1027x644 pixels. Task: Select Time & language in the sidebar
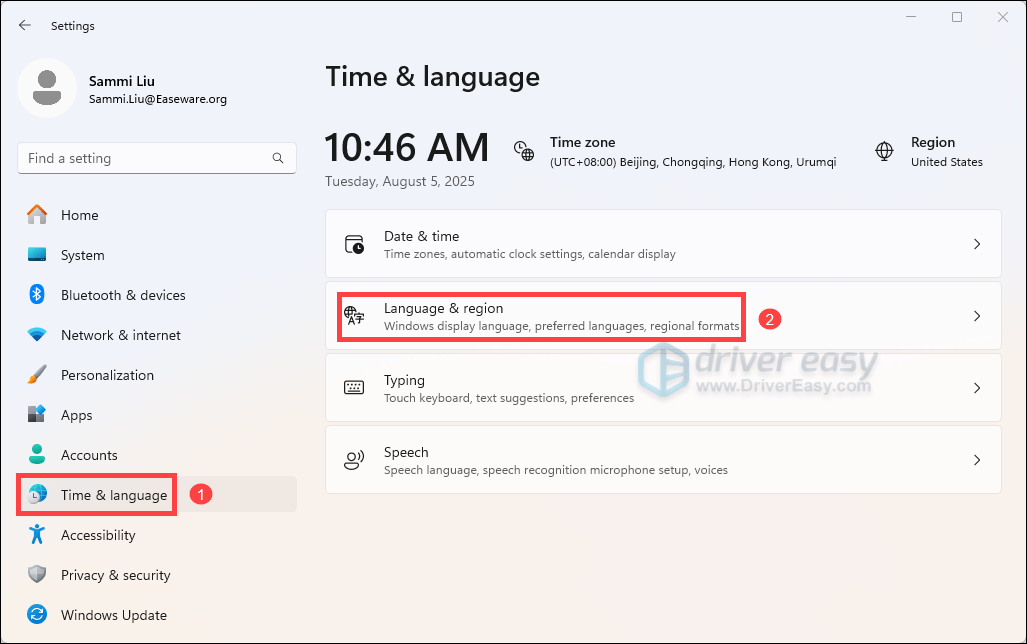click(x=95, y=494)
